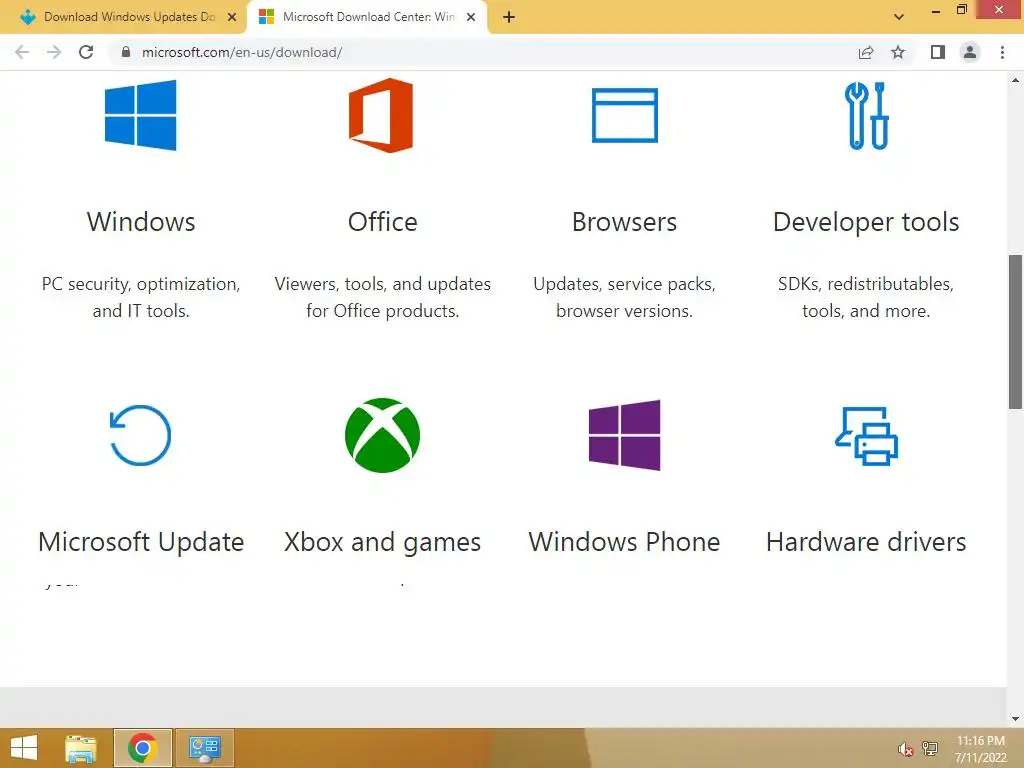Toggle the Chrome side panel
The height and width of the screenshot is (768, 1024).
click(938, 52)
